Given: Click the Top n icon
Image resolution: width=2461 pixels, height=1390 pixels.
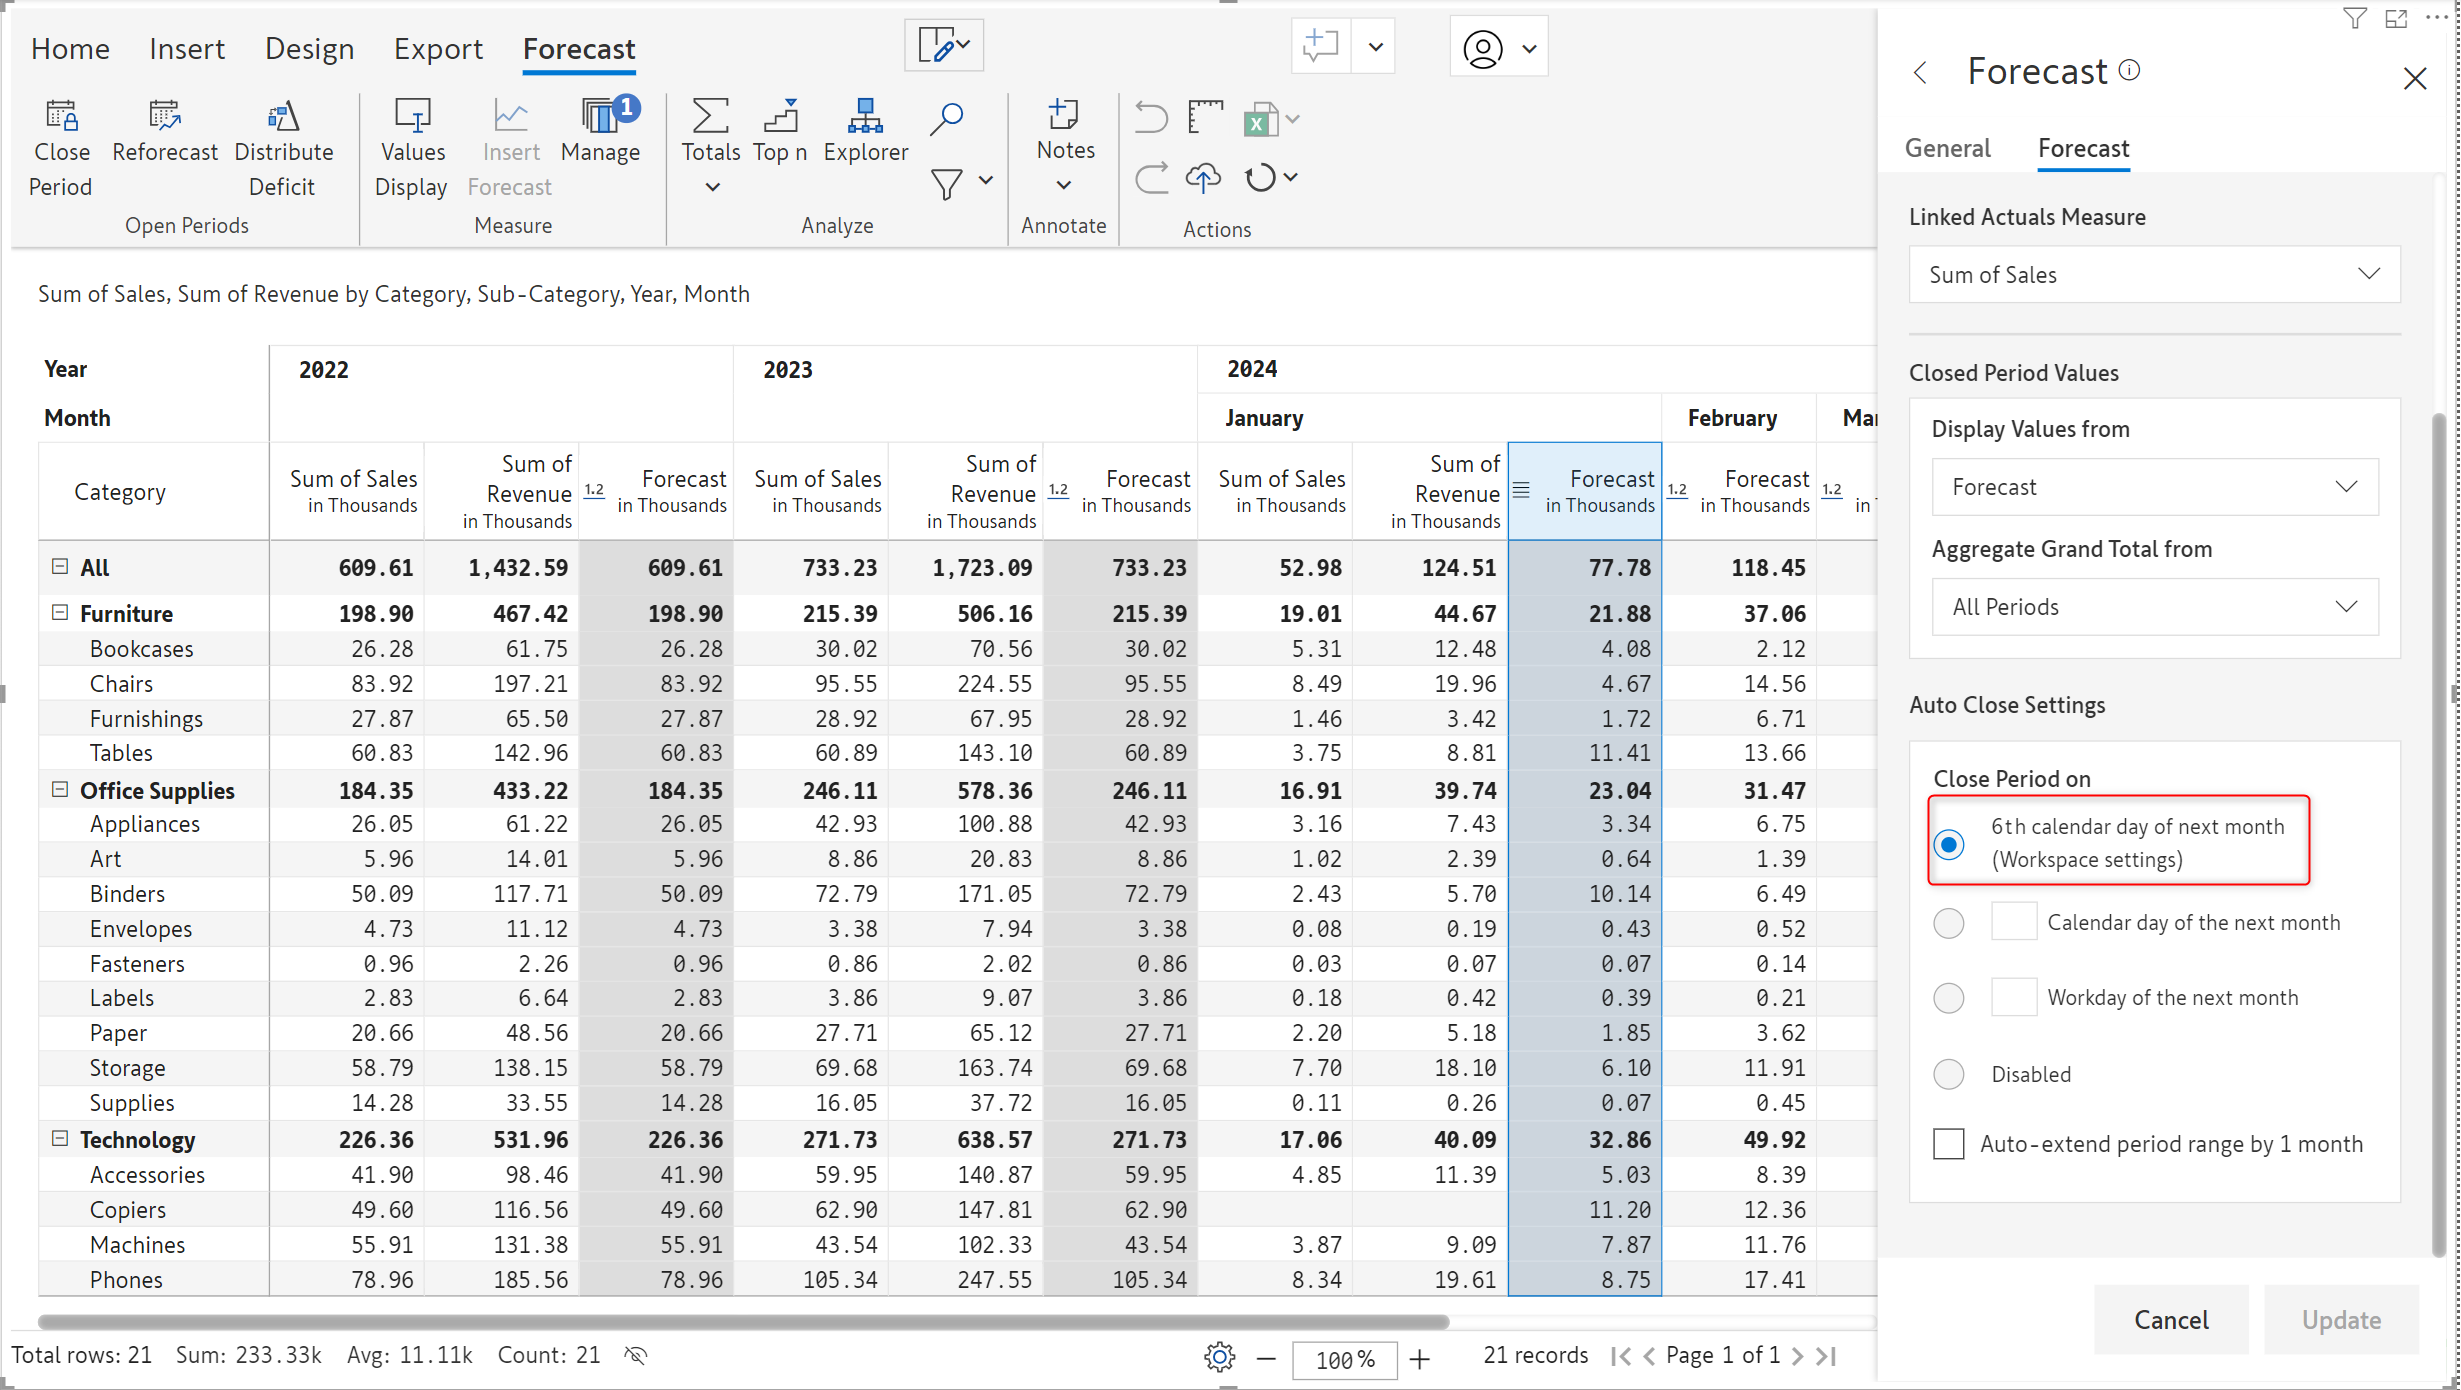Looking at the screenshot, I should [780, 118].
